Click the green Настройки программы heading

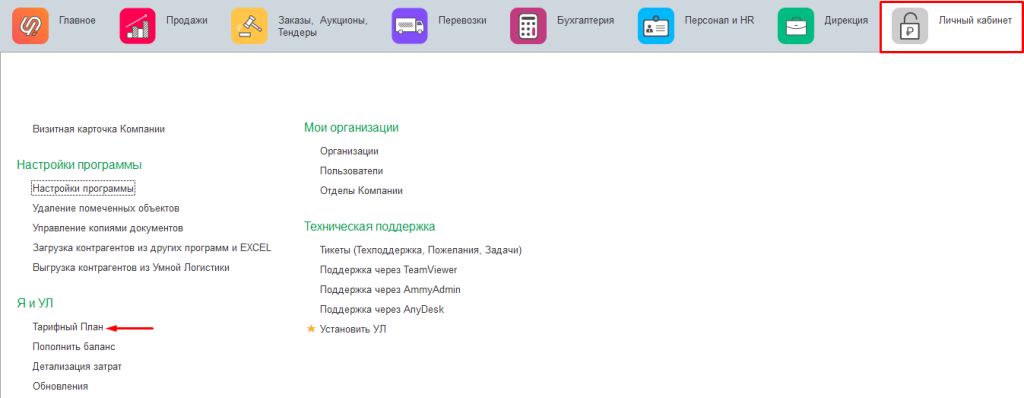point(79,165)
